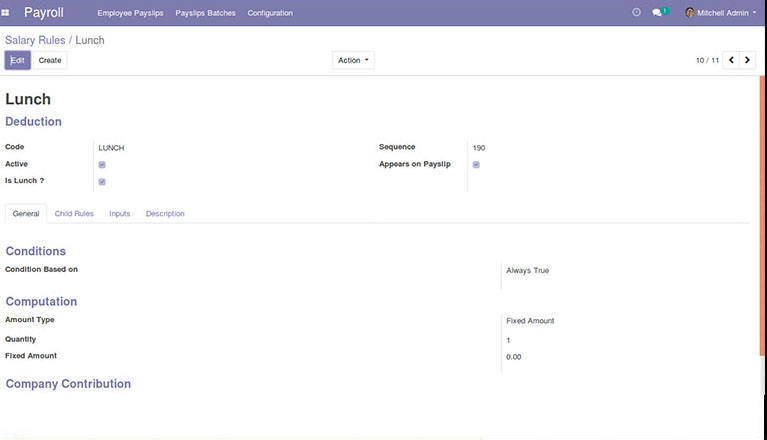Open the apps grid menu icon
This screenshot has width=767, height=440.
[5, 13]
